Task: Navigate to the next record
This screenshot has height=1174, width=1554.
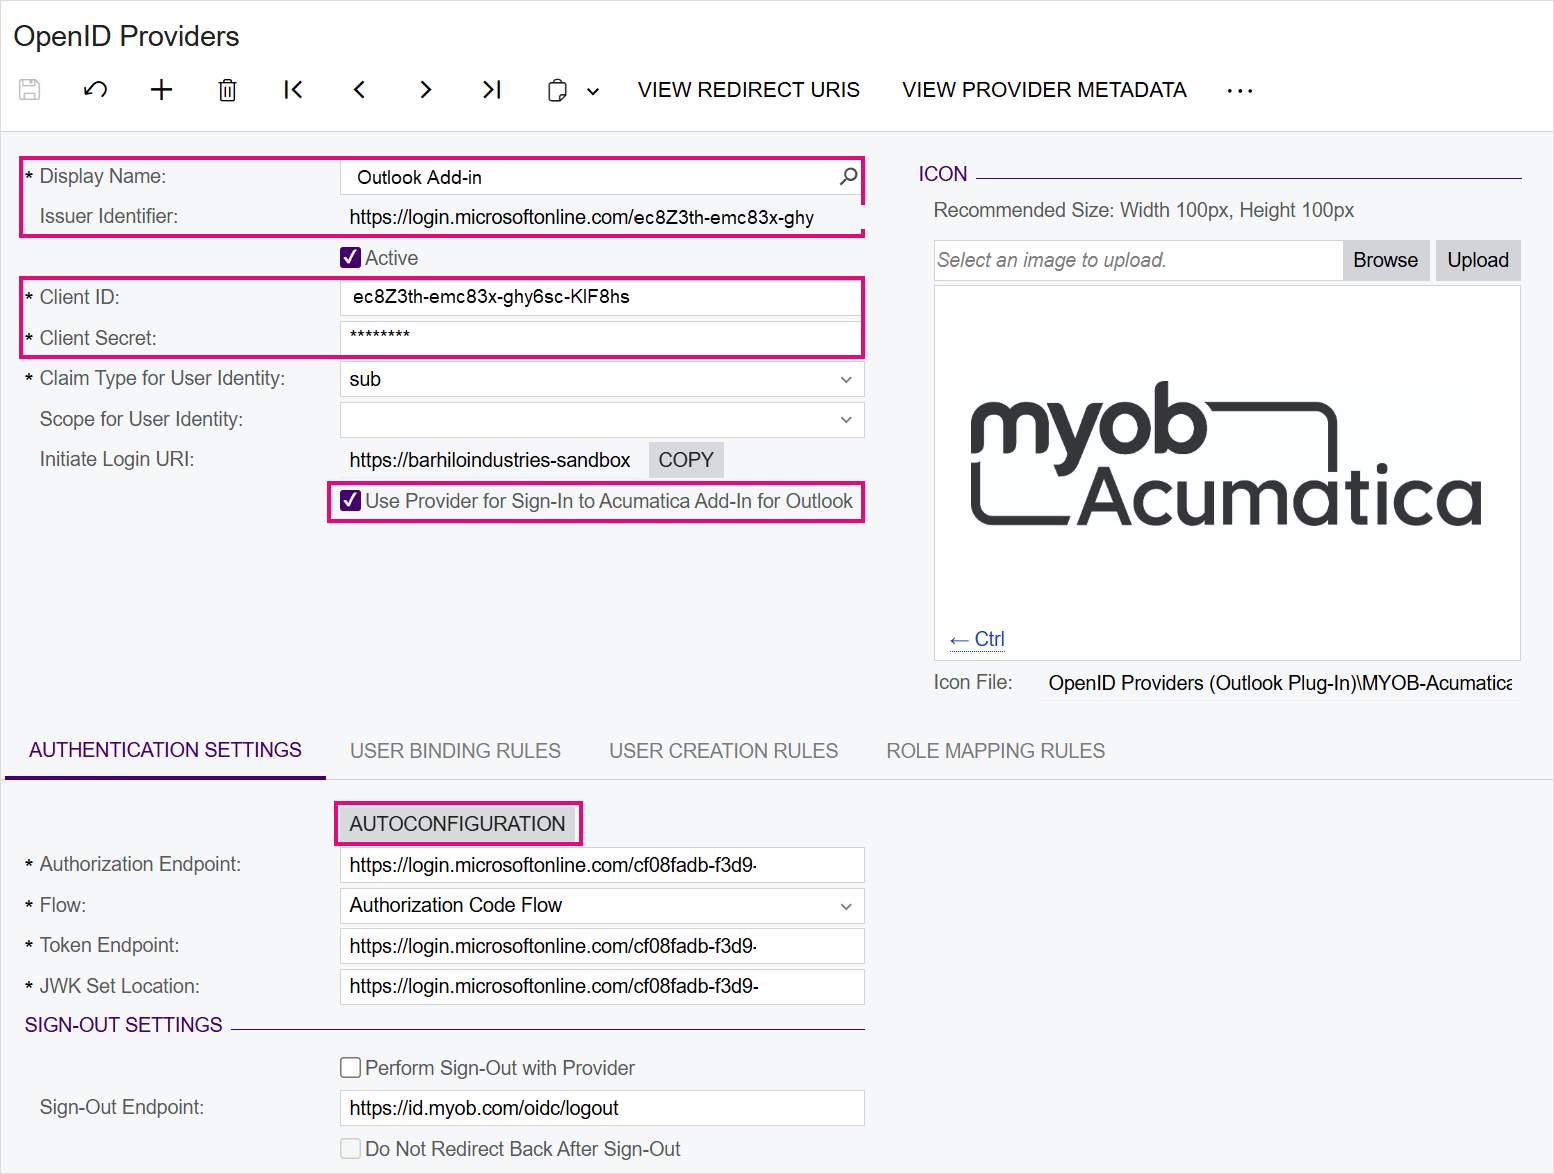Action: (x=425, y=90)
